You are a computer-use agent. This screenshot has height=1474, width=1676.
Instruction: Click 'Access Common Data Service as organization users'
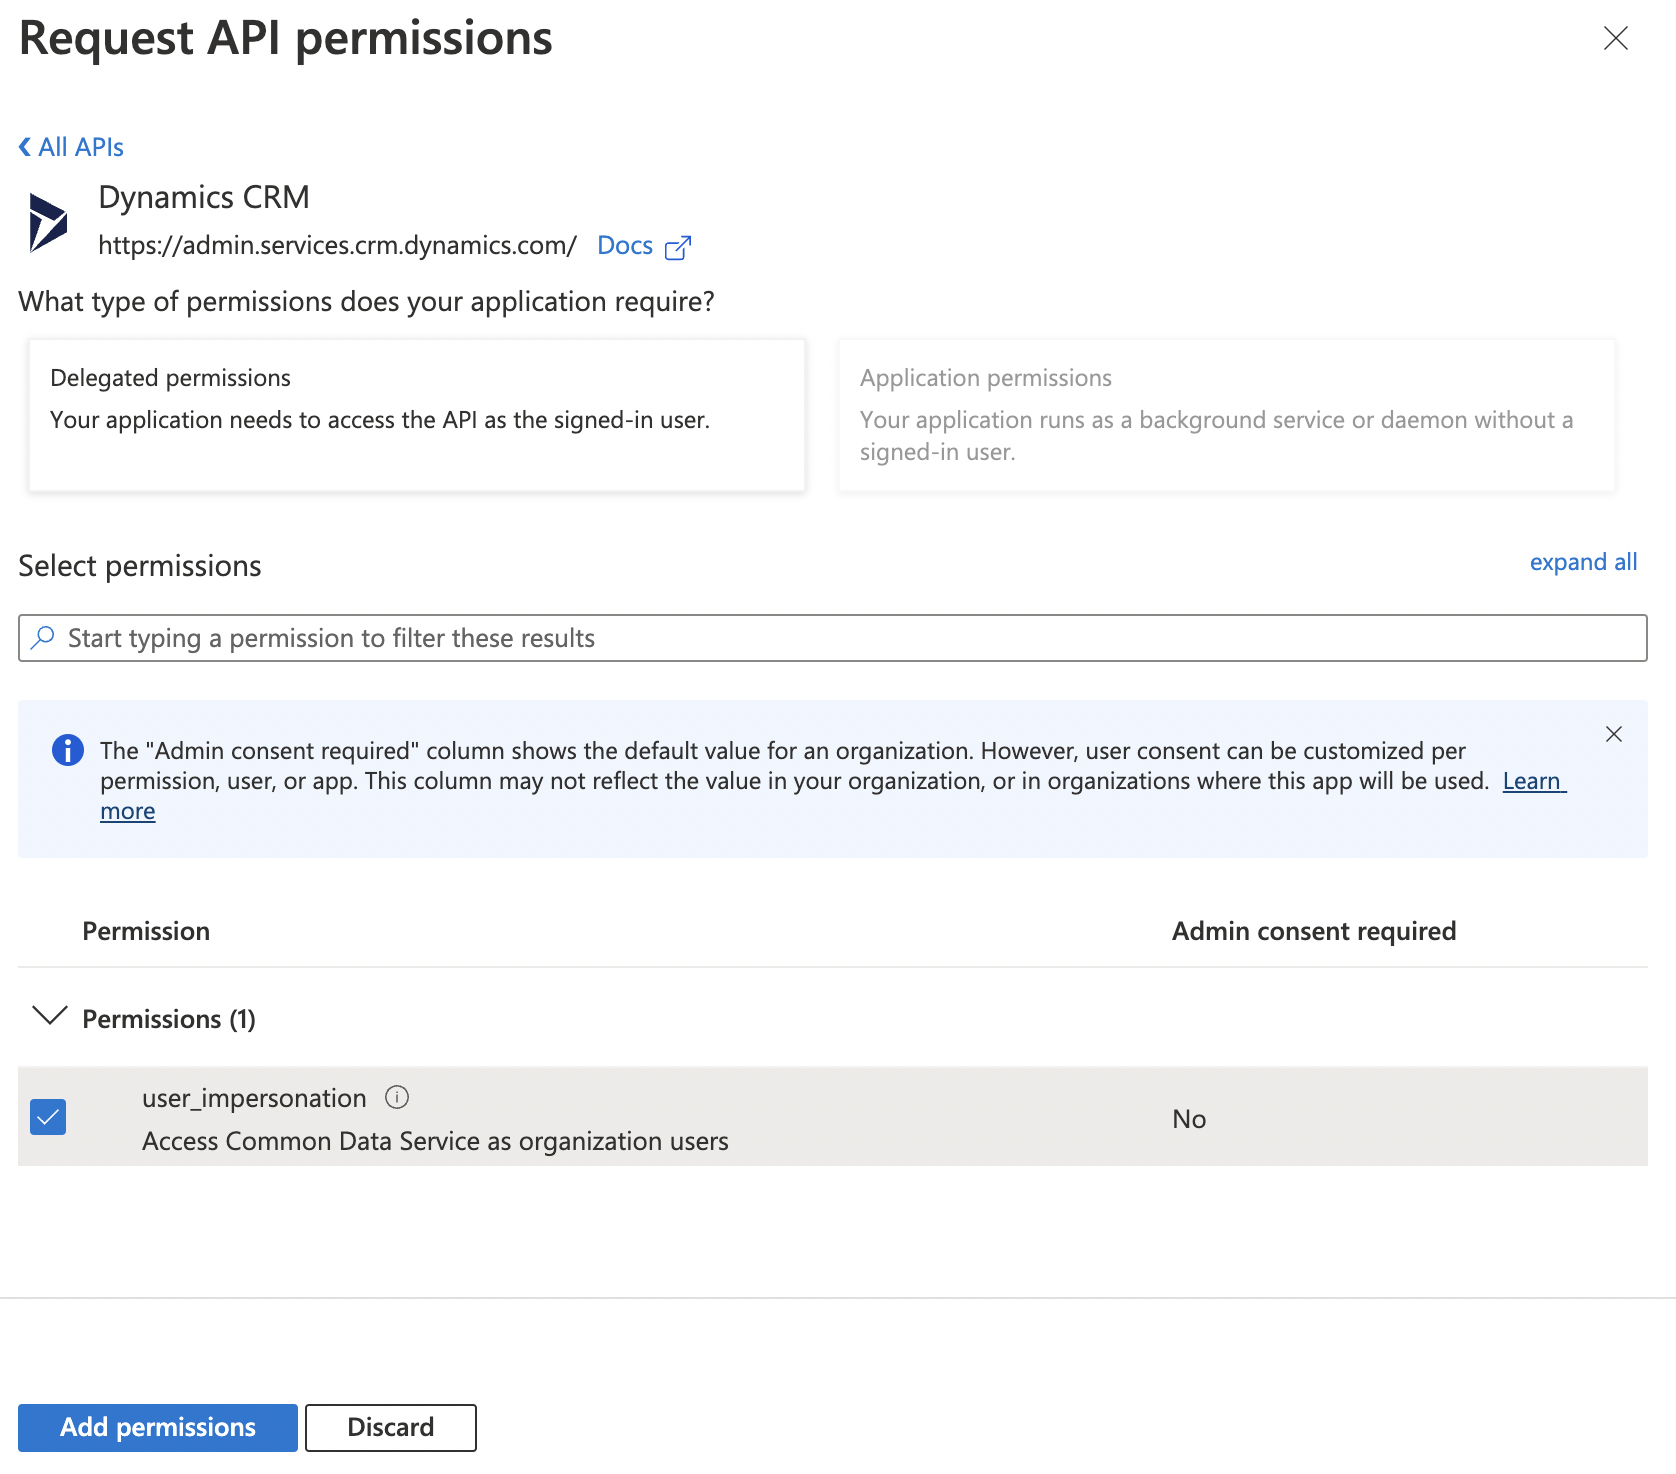(x=435, y=1141)
